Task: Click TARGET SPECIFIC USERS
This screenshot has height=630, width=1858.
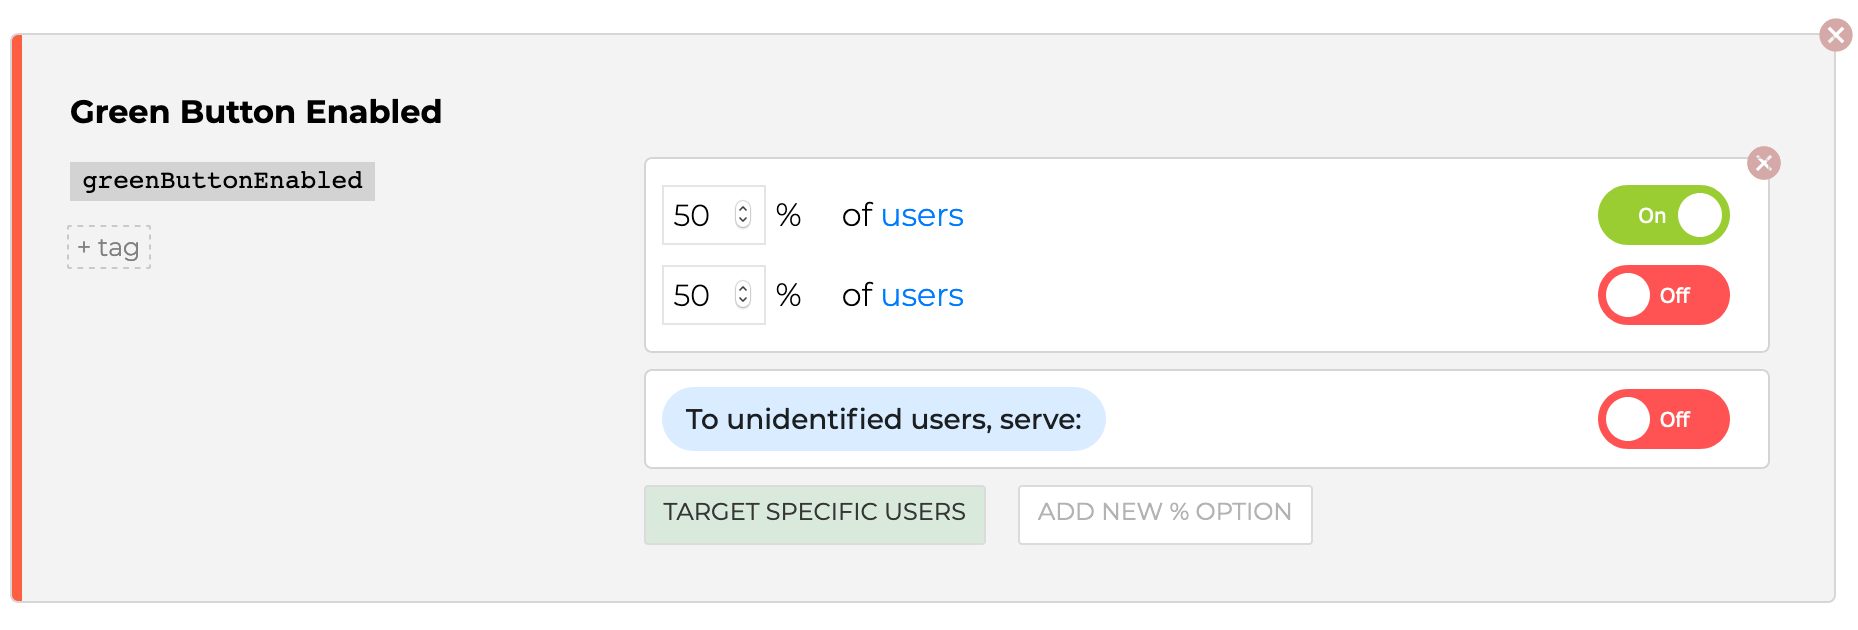Action: [814, 513]
